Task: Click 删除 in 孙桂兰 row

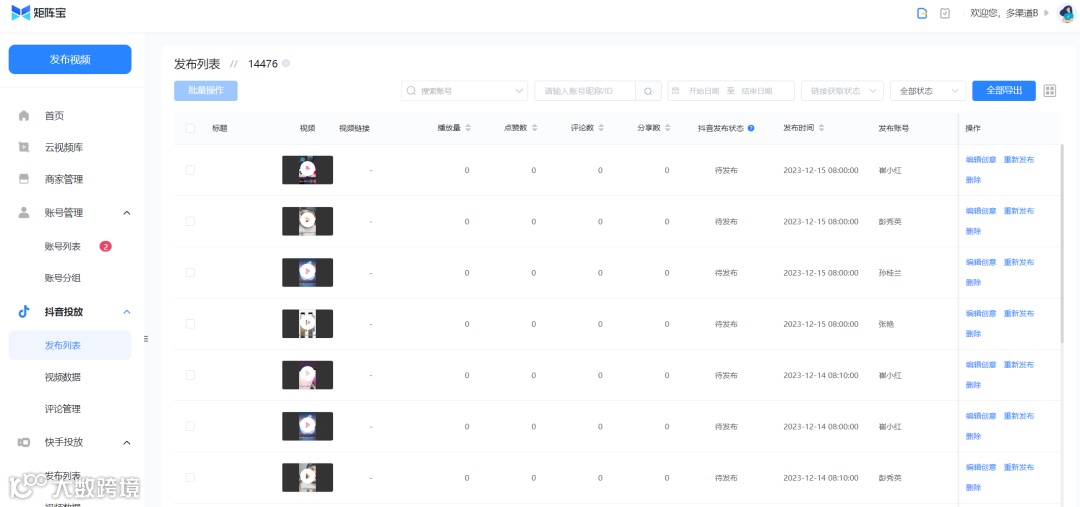Action: pyautogui.click(x=973, y=282)
